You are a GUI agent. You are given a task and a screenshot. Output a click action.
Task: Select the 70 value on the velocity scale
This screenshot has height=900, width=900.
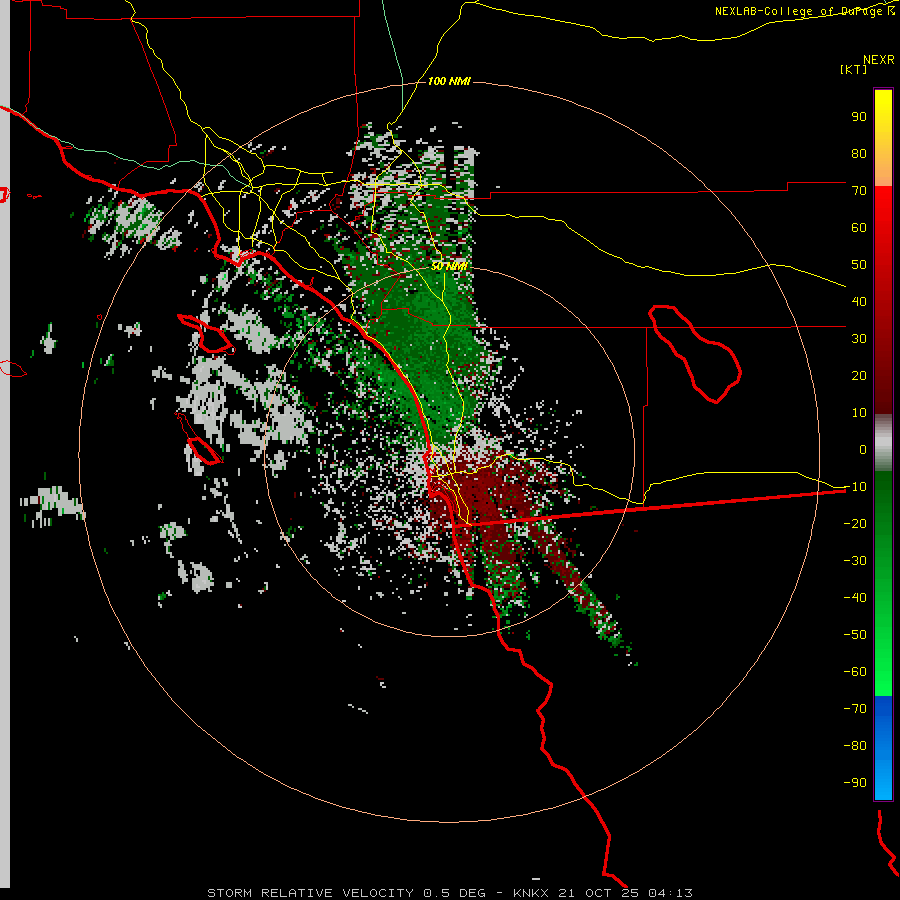[859, 191]
